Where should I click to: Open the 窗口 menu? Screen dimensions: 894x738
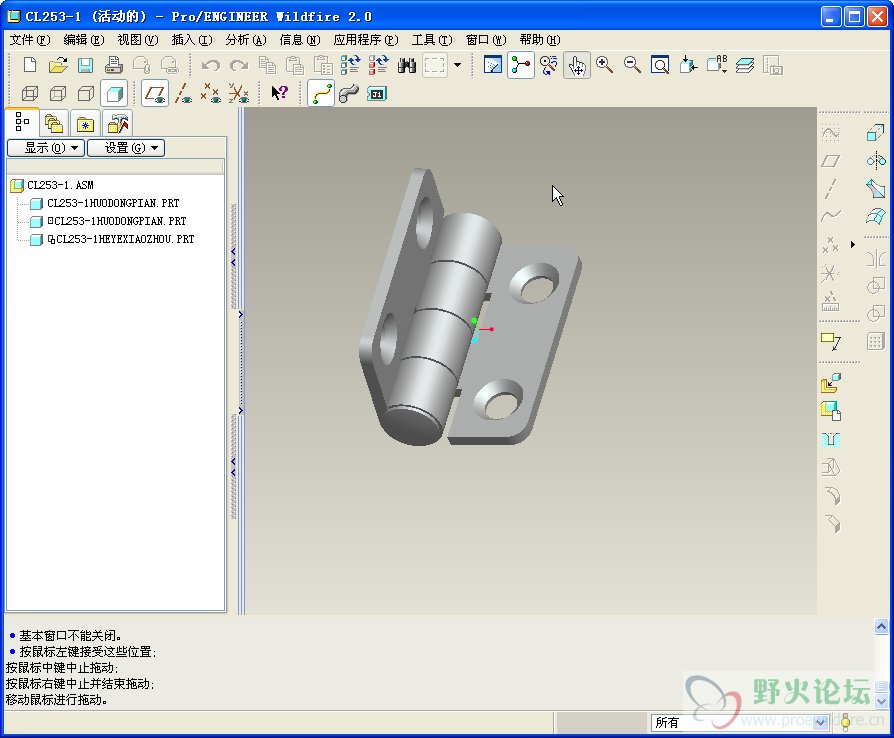pyautogui.click(x=486, y=39)
